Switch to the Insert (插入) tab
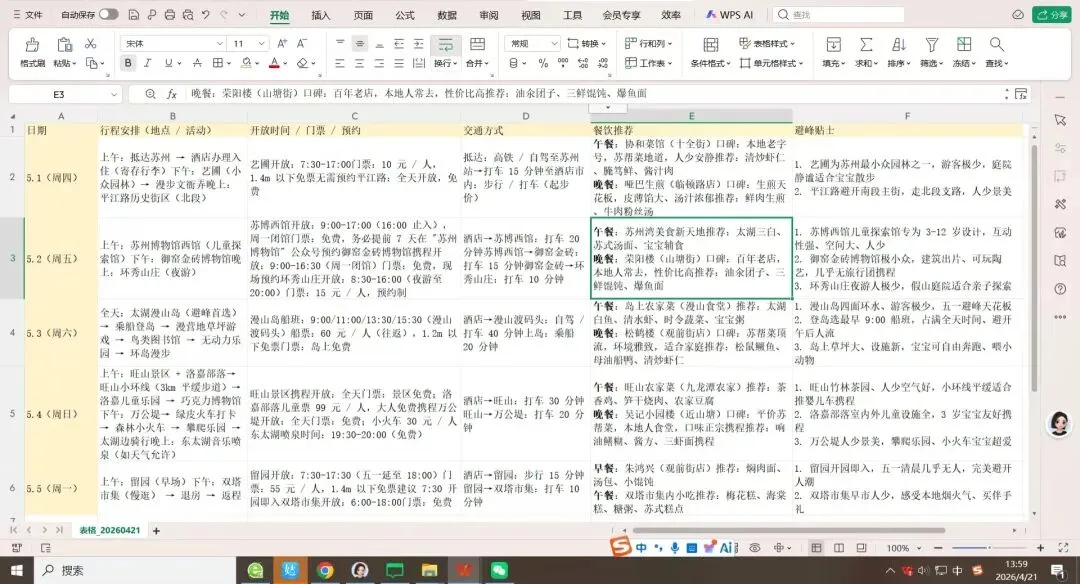This screenshot has width=1080, height=584. [321, 15]
